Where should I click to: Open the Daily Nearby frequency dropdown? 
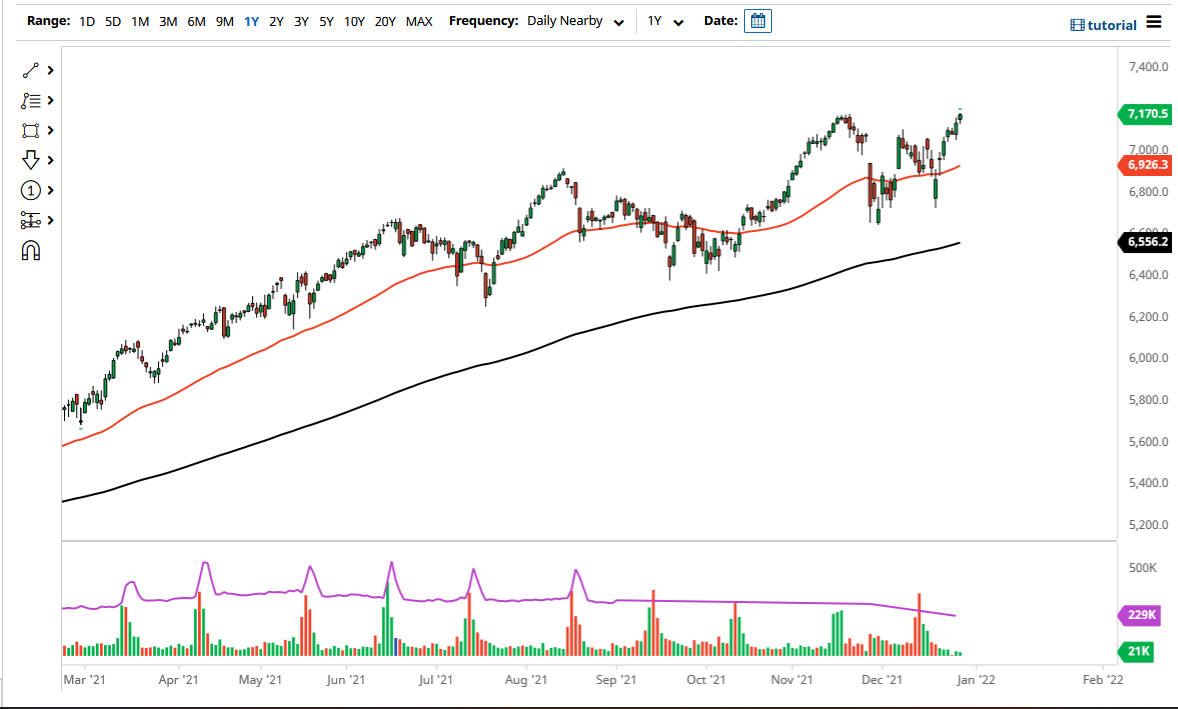pyautogui.click(x=575, y=20)
